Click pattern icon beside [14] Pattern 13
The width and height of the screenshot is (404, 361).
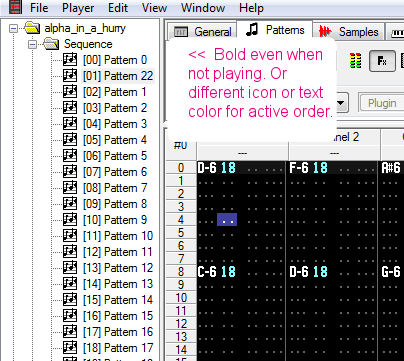tap(70, 283)
